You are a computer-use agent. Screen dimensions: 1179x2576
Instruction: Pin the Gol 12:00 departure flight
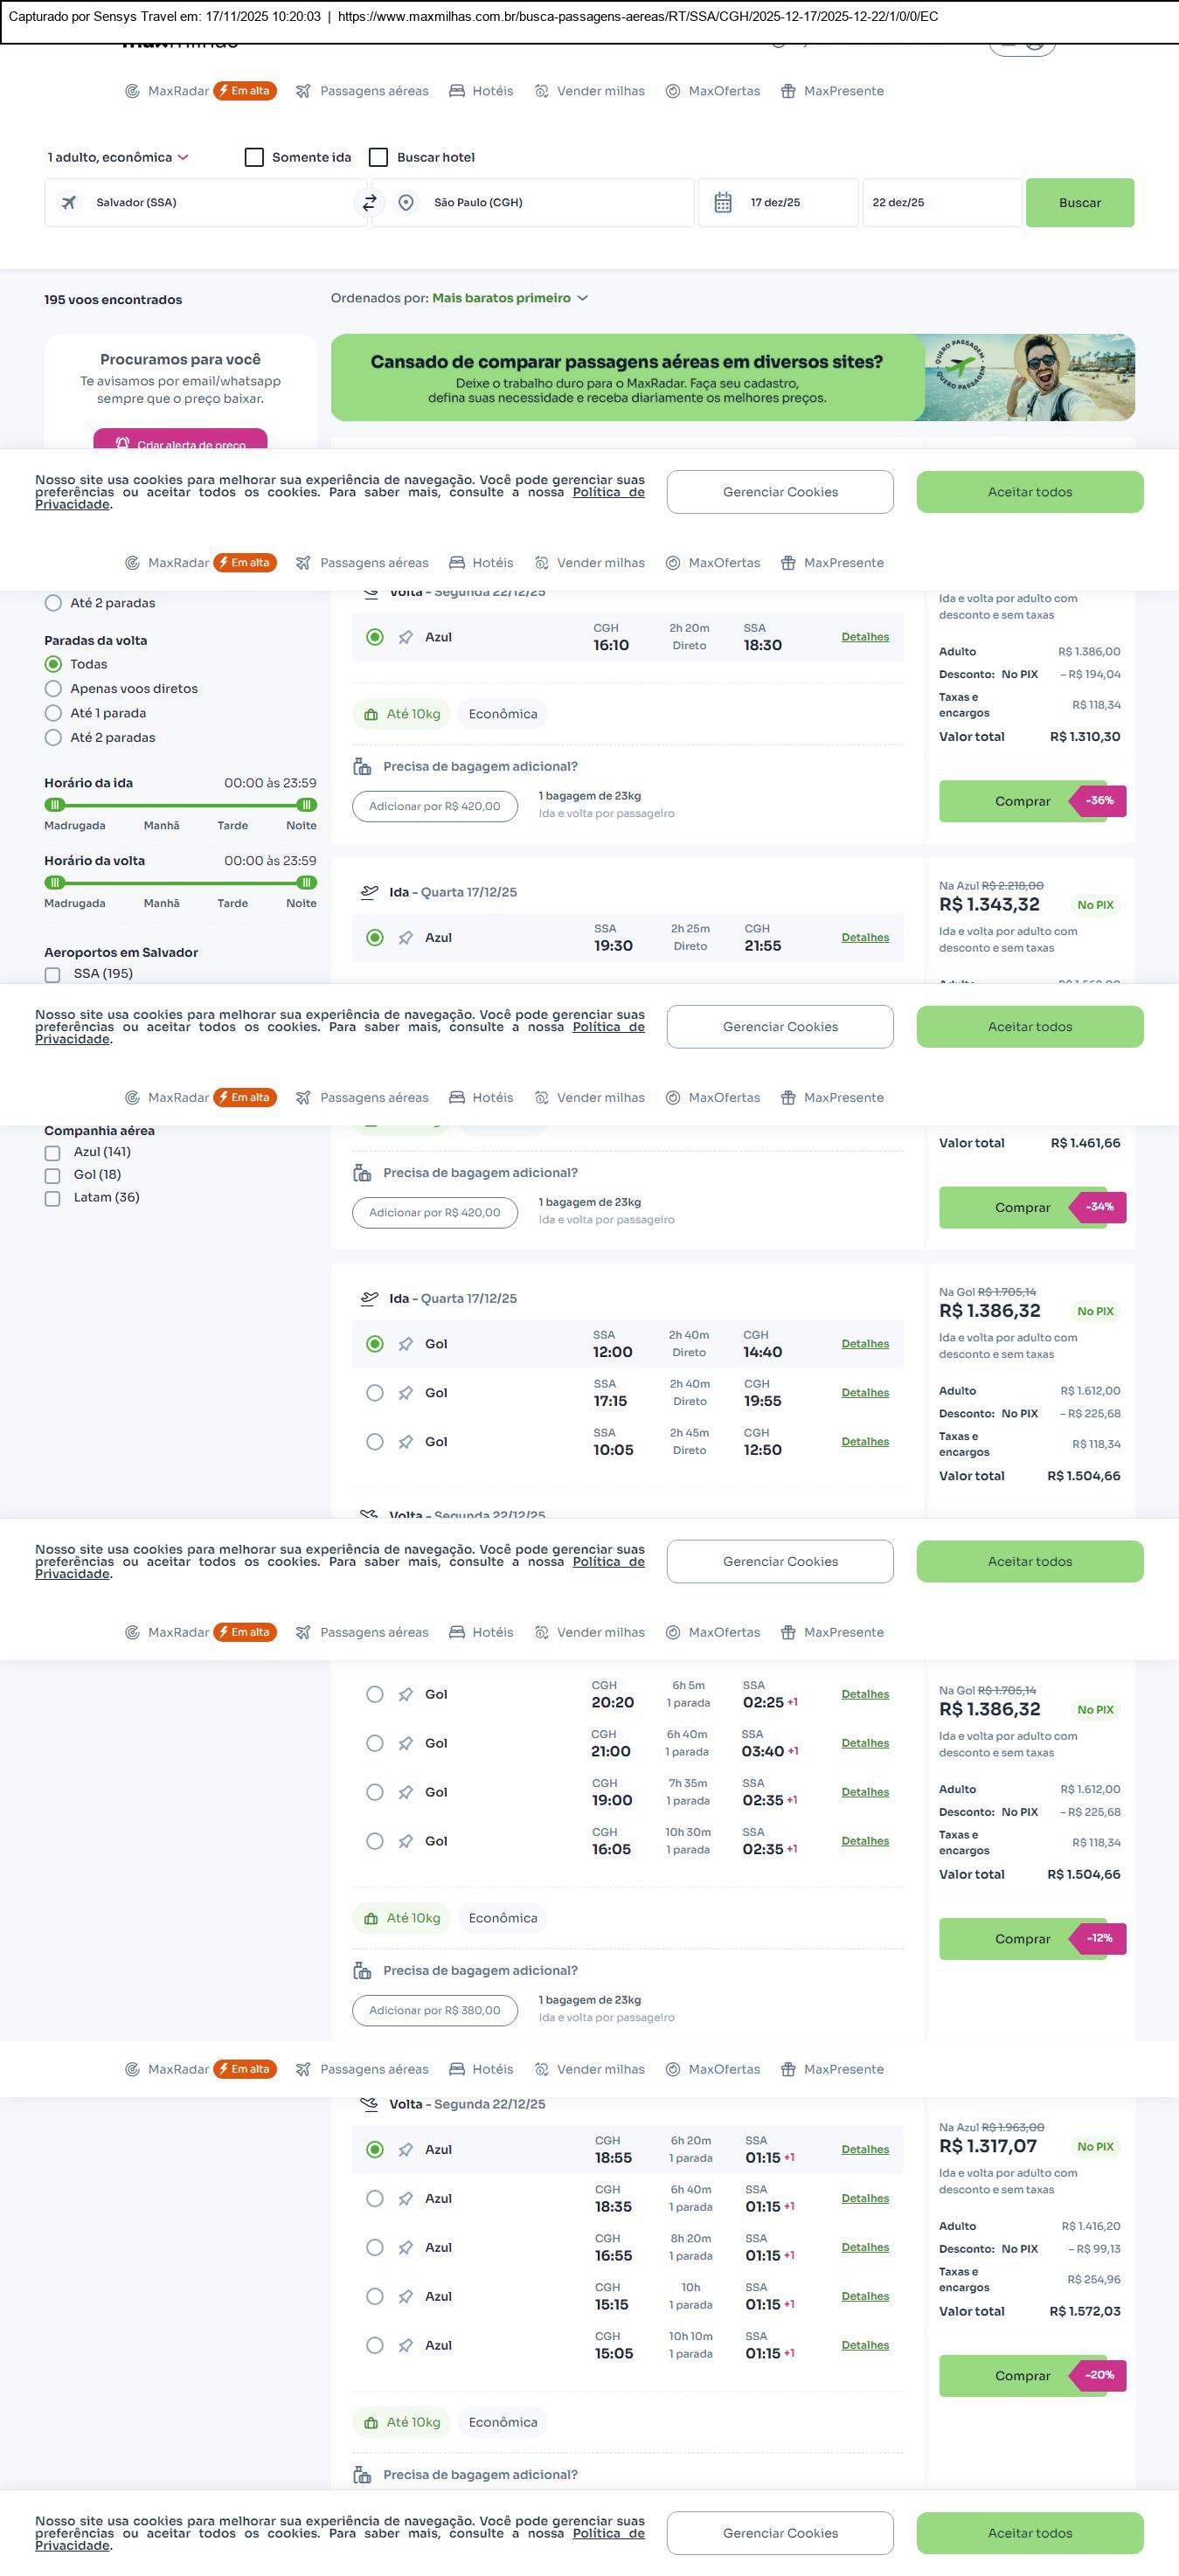click(x=406, y=1344)
